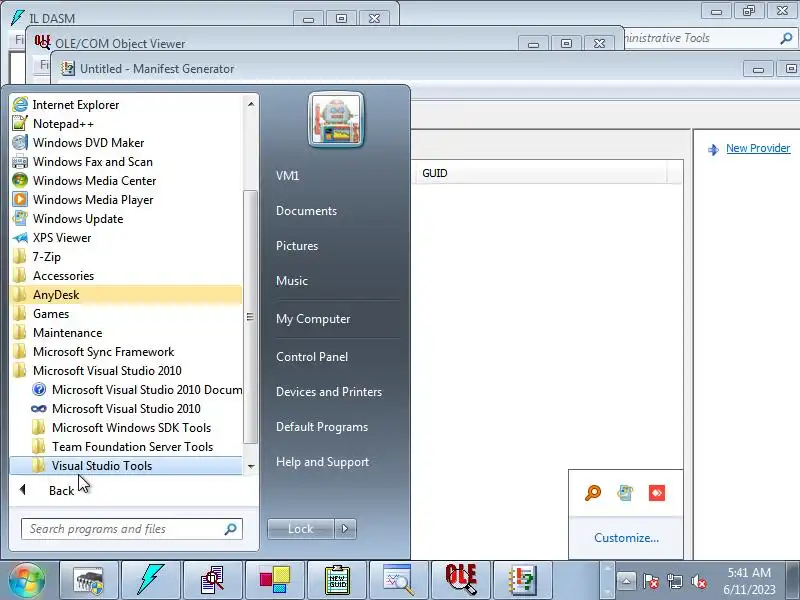Viewport: 800px width, 600px height.
Task: Open Windows DVD Maker
Action: (x=126, y=142)
